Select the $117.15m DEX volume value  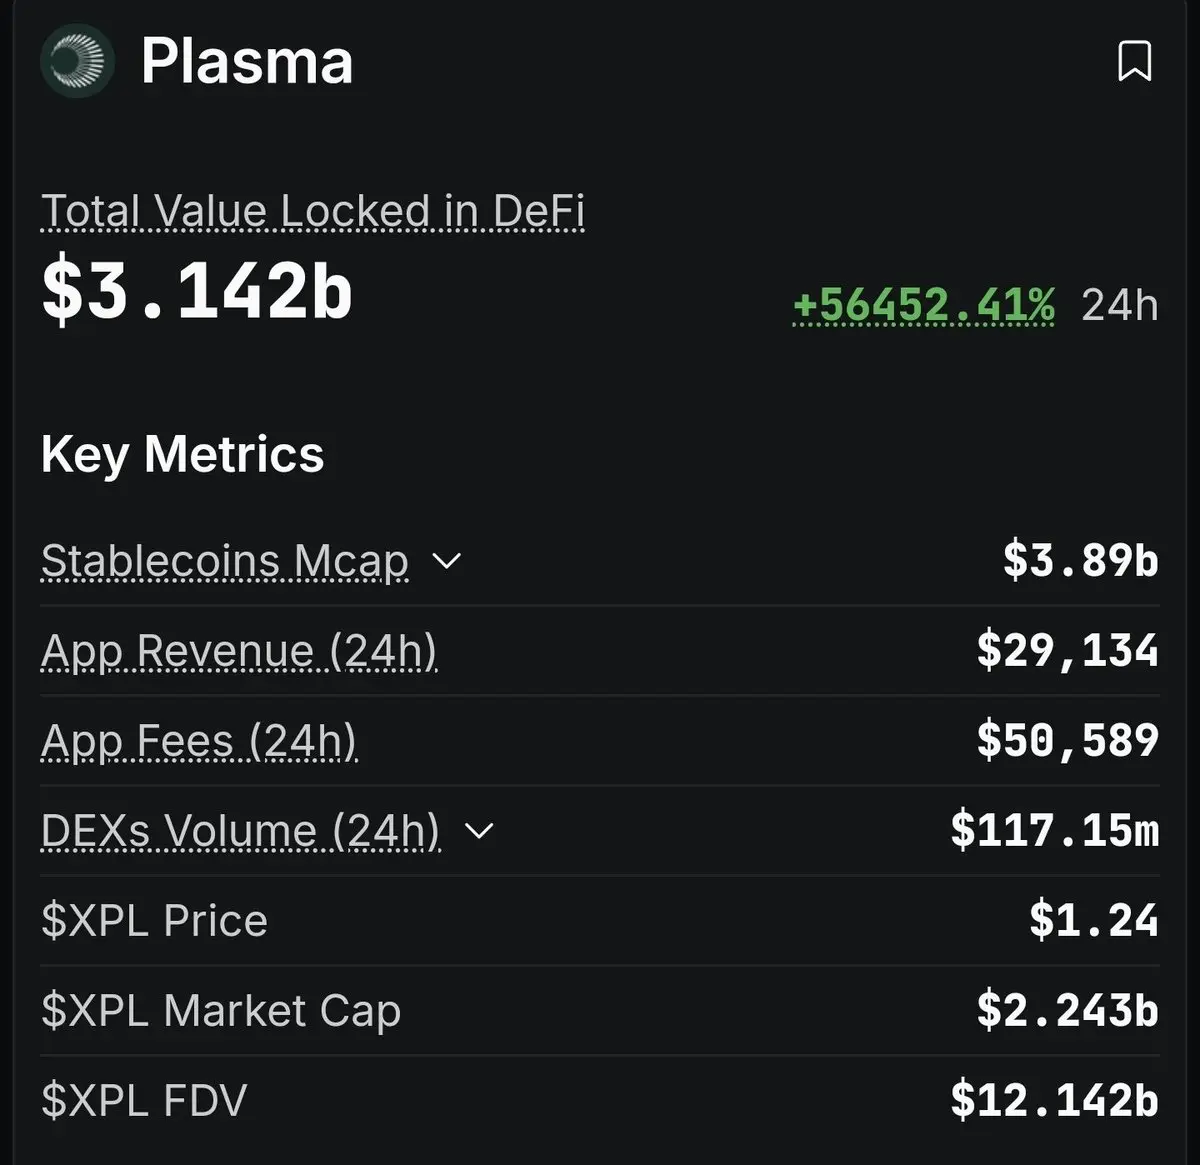(x=1055, y=830)
